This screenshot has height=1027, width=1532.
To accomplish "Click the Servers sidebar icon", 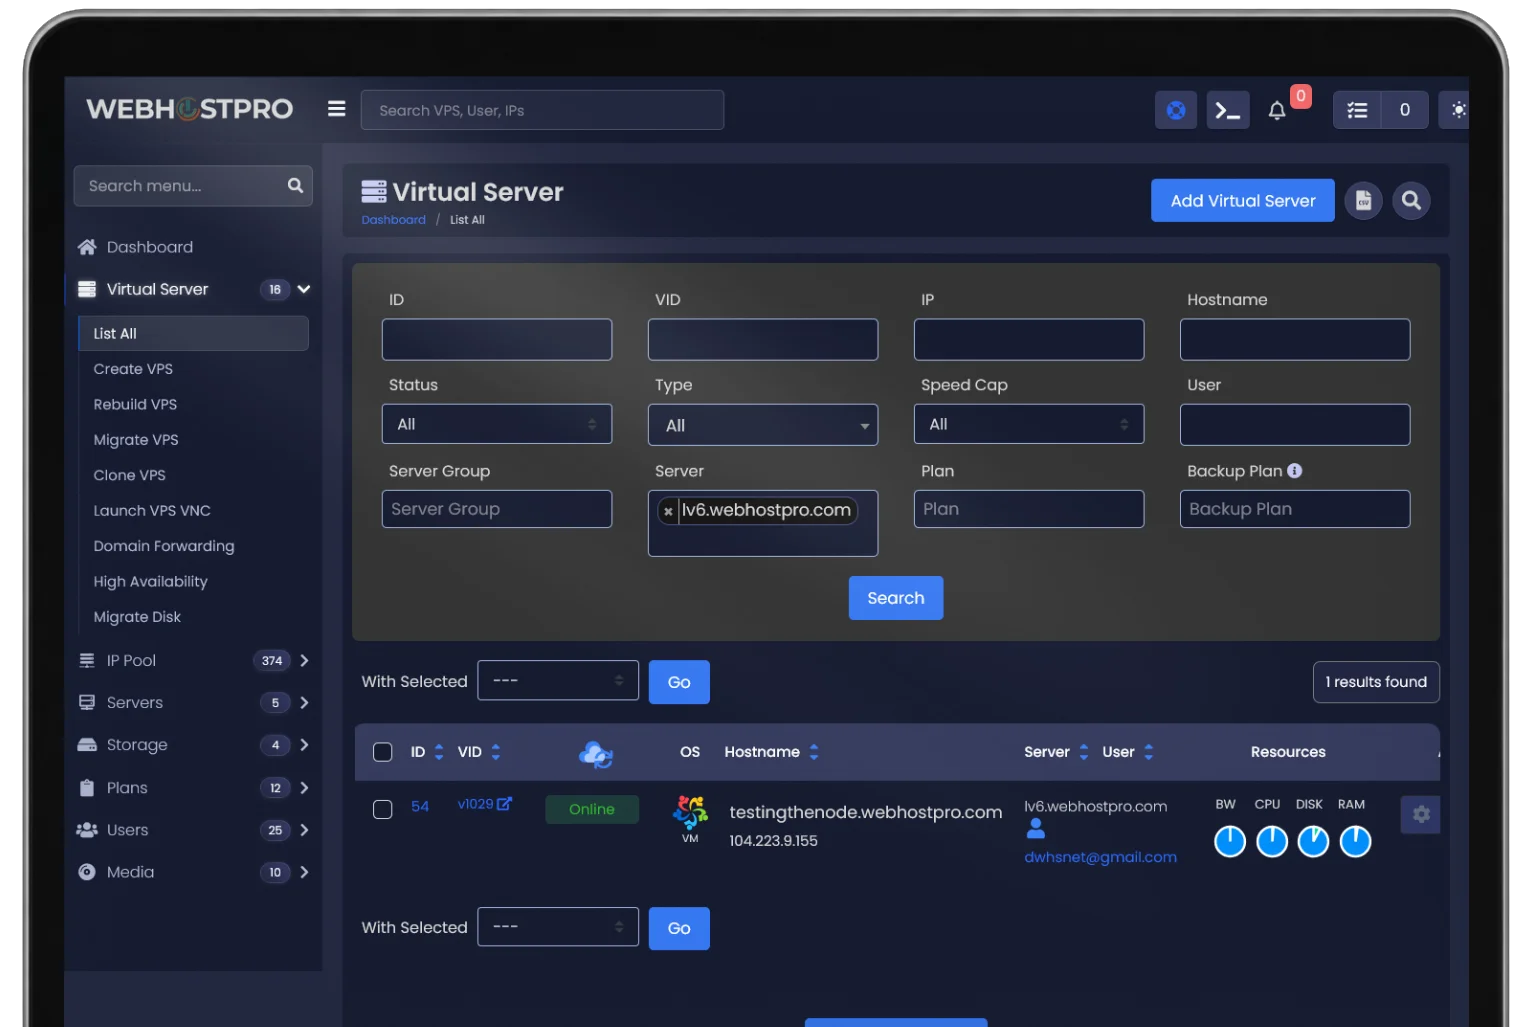I will pyautogui.click(x=87, y=702).
